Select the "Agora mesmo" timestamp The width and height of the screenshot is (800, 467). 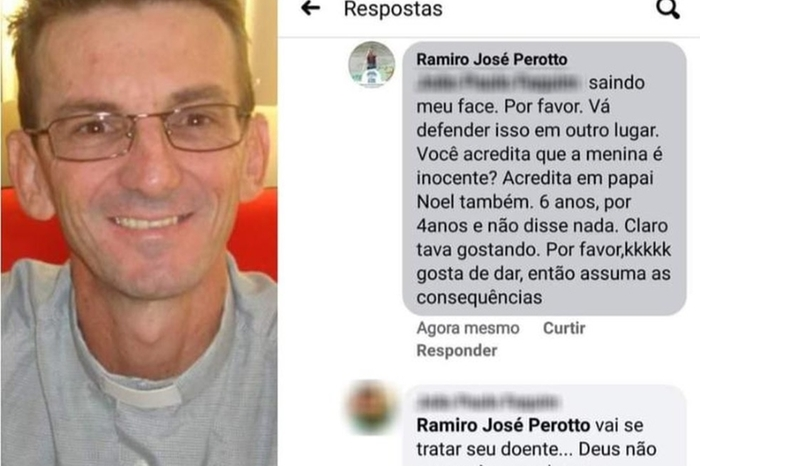coord(468,328)
